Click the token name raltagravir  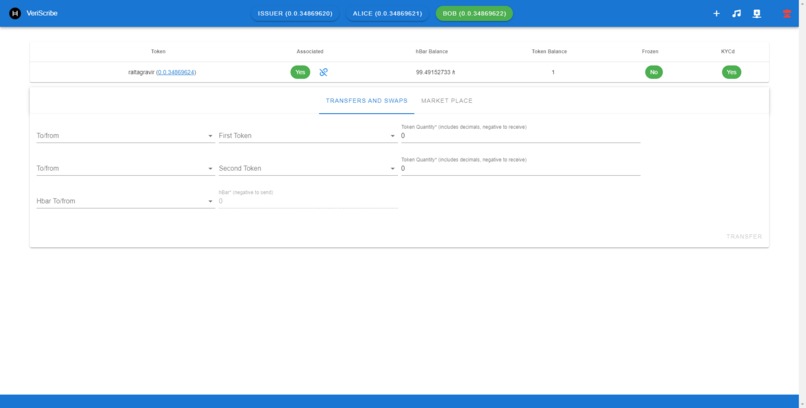pos(141,72)
